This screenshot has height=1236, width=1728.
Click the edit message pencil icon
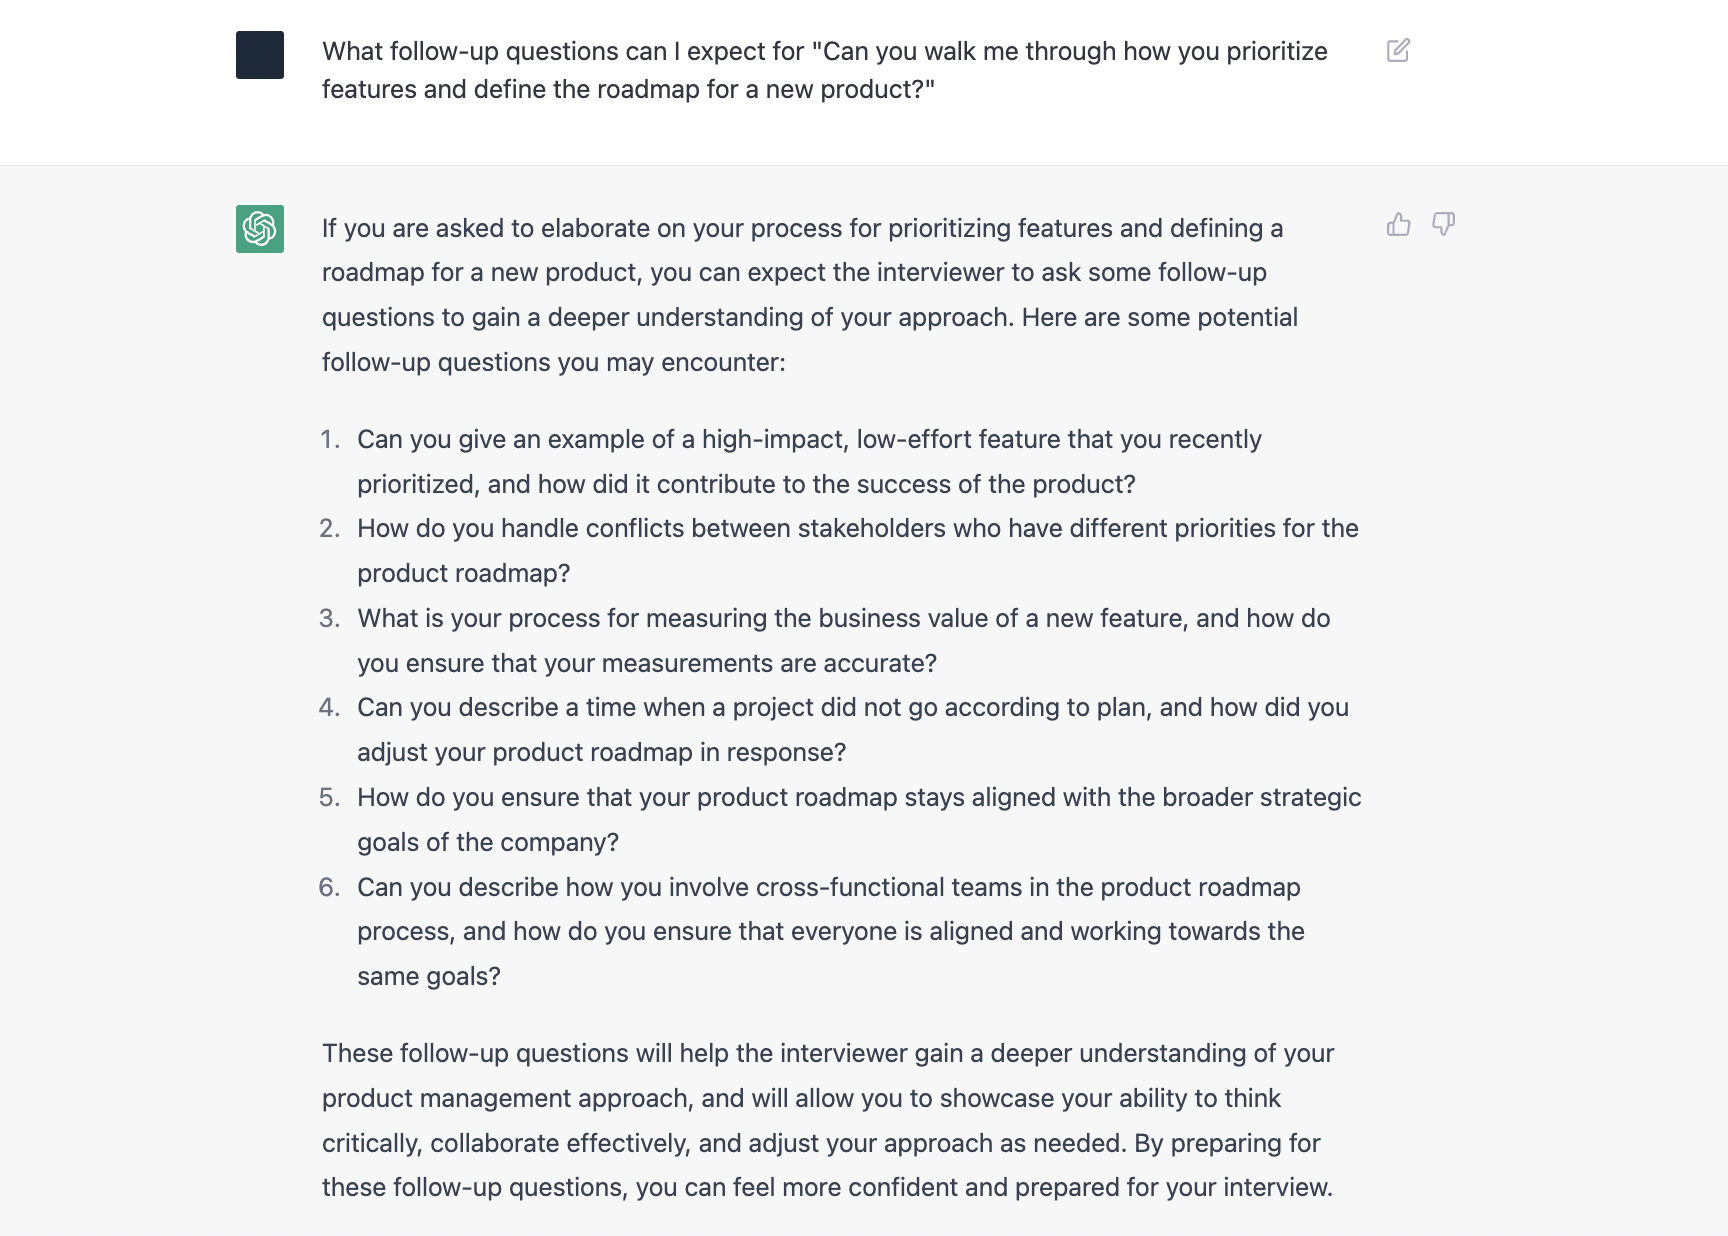1398,51
